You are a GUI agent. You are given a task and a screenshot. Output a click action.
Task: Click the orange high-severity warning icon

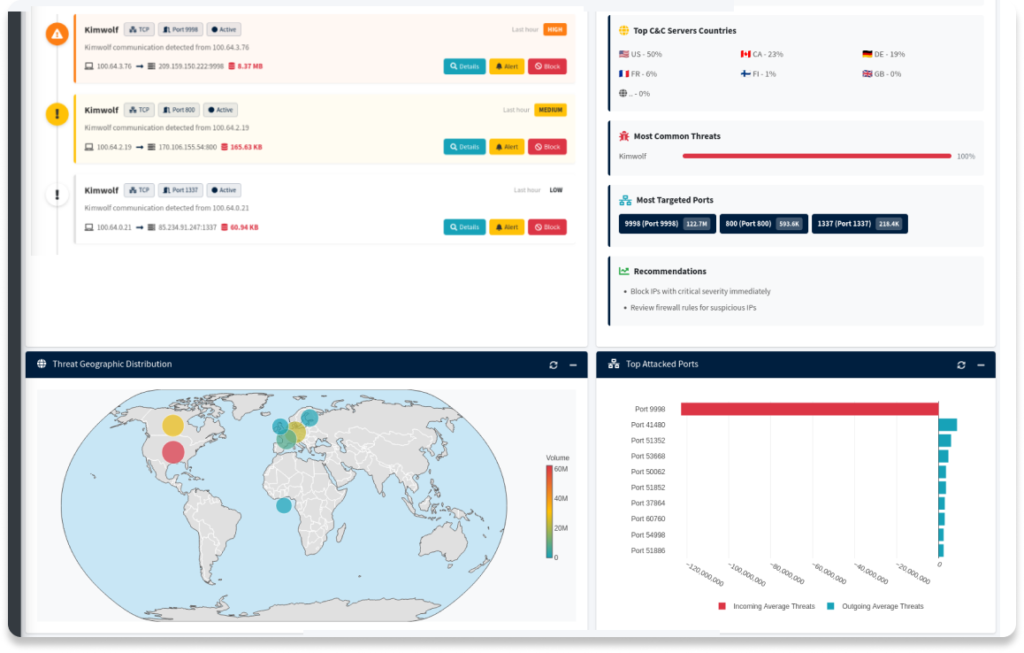click(x=57, y=34)
